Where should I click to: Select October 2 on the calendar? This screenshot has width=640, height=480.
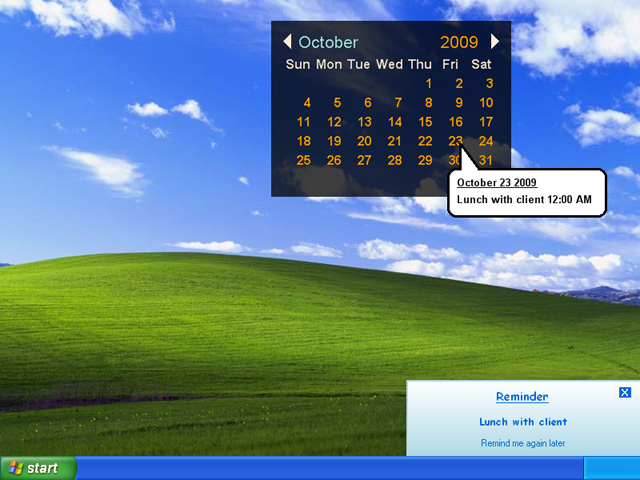(x=459, y=84)
